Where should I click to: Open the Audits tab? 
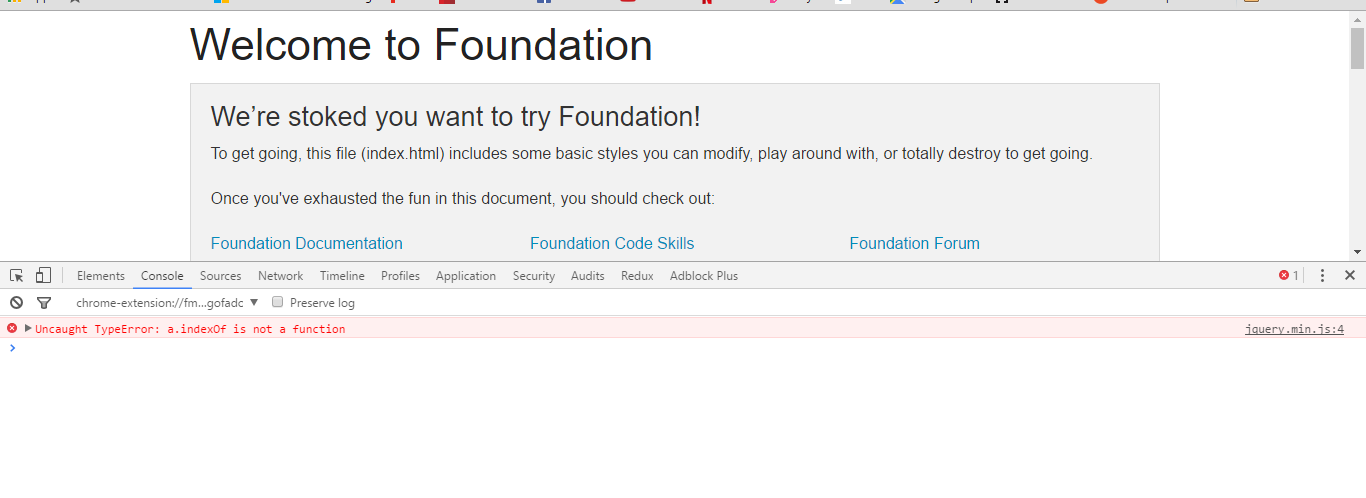pyautogui.click(x=588, y=276)
